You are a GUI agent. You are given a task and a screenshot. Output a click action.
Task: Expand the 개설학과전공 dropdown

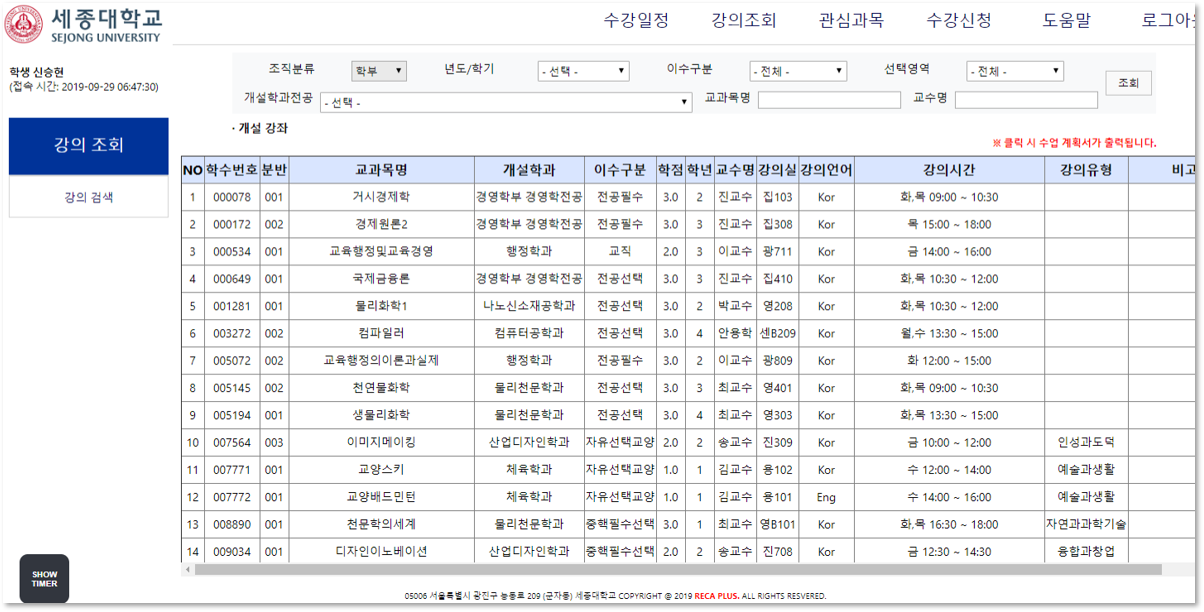pos(505,102)
